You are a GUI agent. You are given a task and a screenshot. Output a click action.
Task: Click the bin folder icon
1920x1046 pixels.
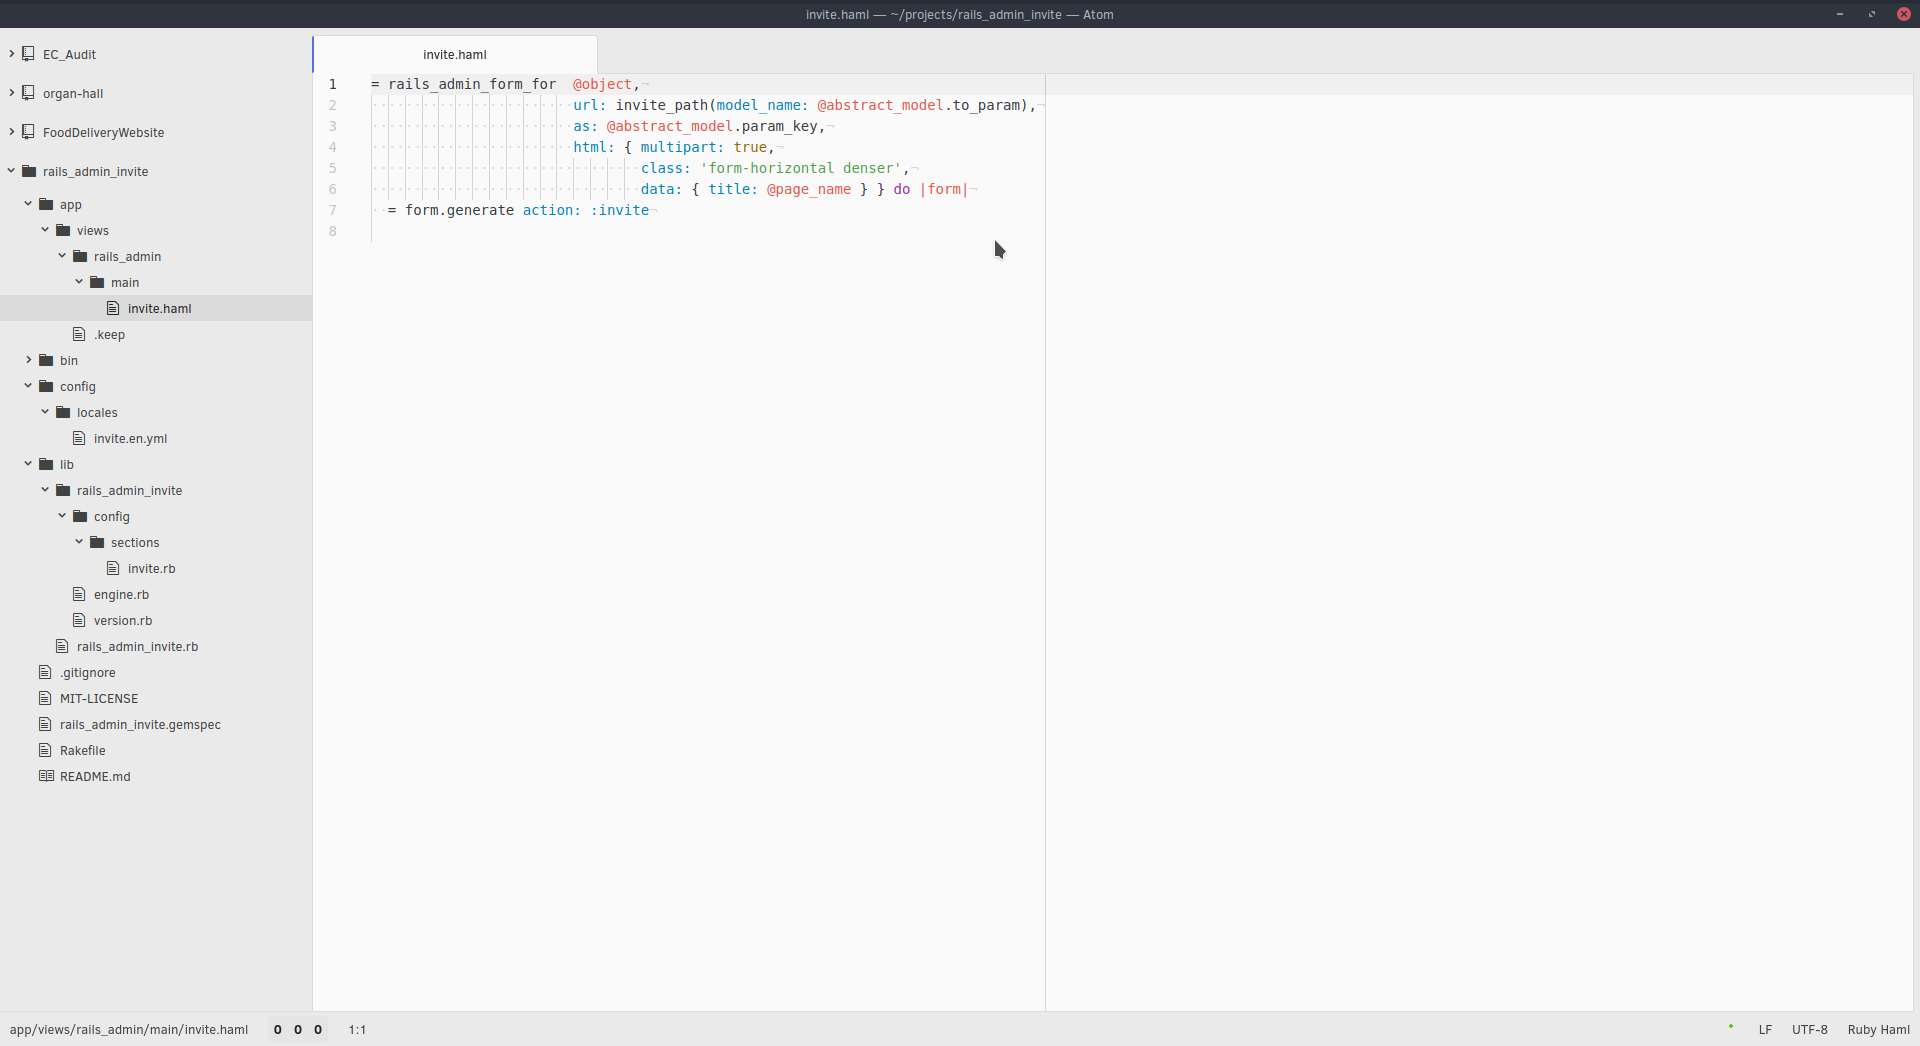[46, 360]
